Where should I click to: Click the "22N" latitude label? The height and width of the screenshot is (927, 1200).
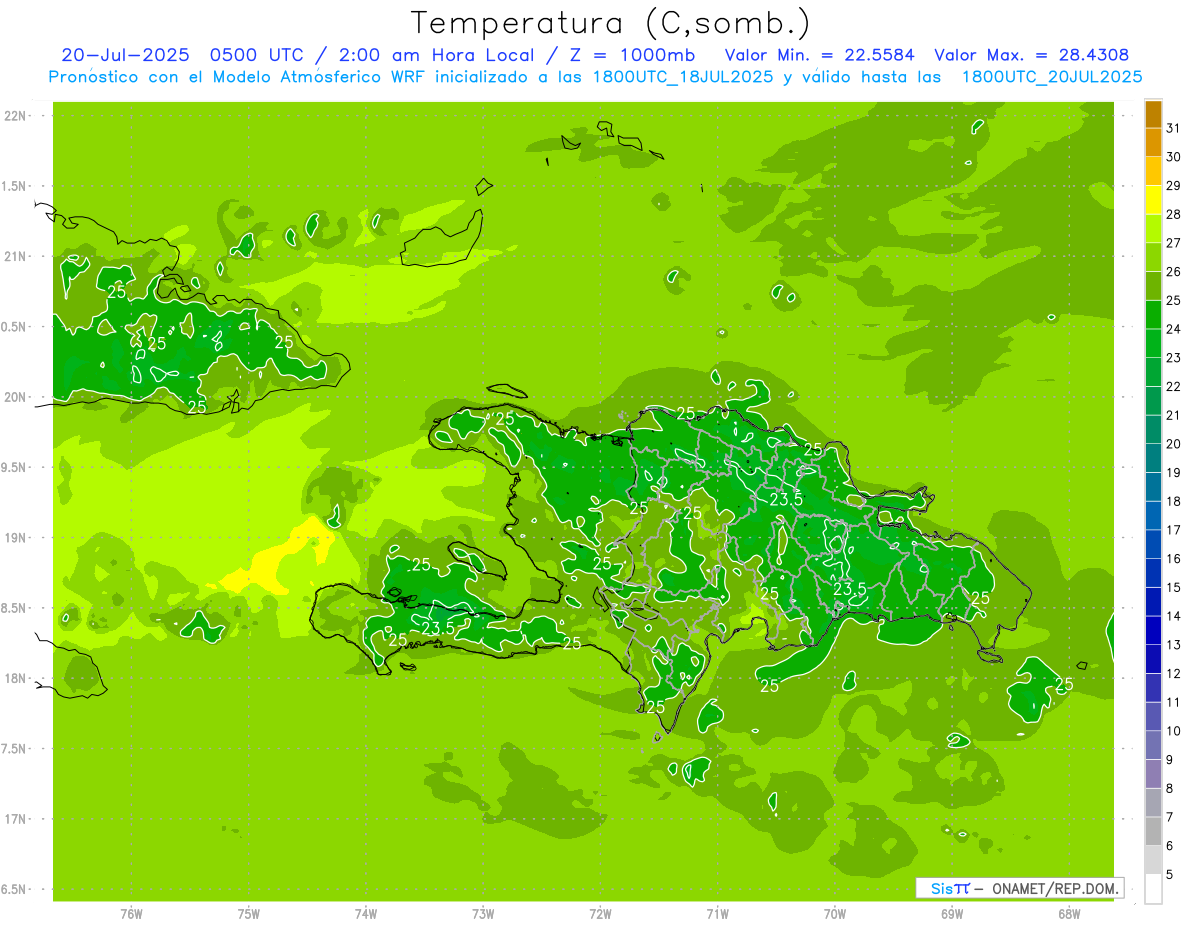(17, 116)
